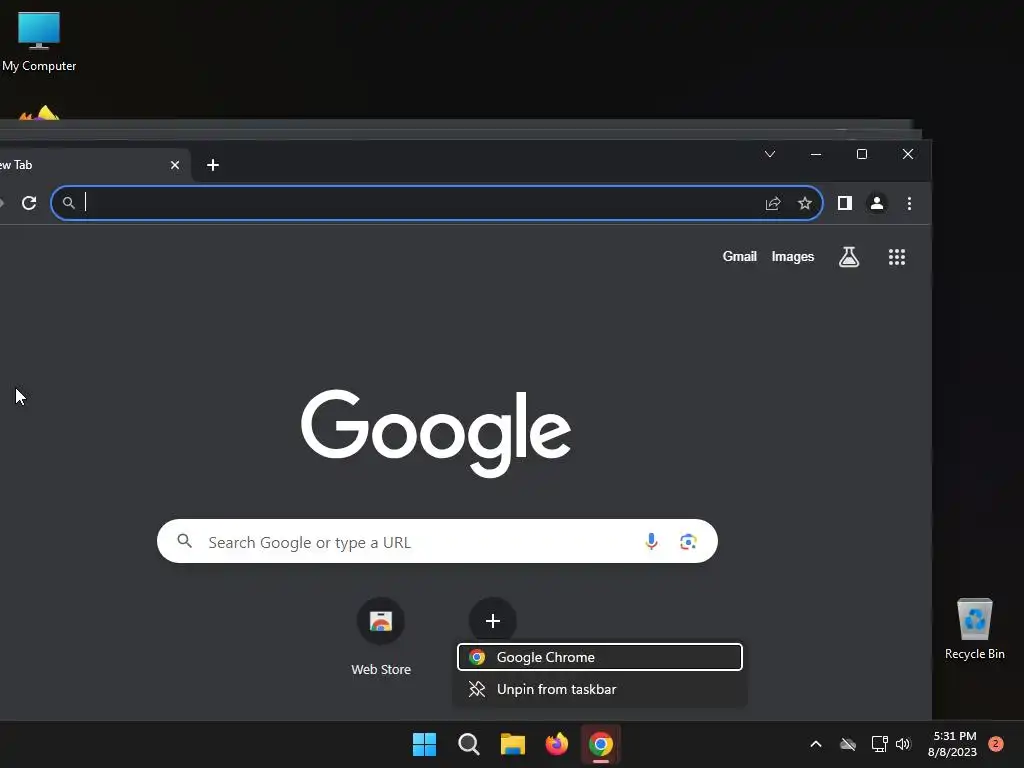The width and height of the screenshot is (1024, 768).
Task: Expand the tab search chevron
Action: point(770,154)
